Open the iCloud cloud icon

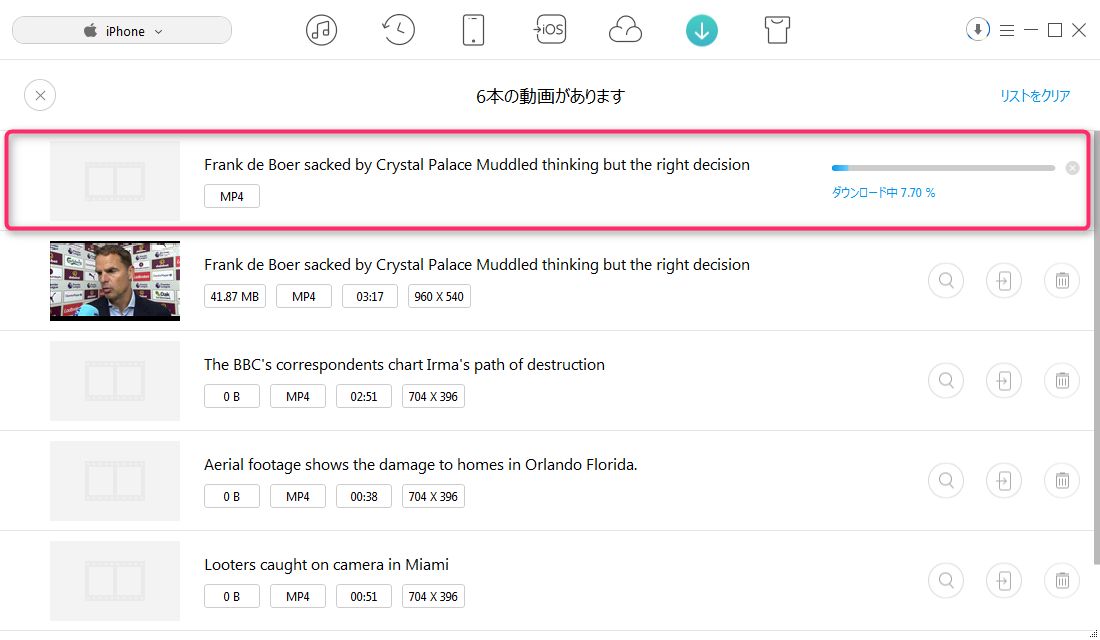click(x=625, y=30)
